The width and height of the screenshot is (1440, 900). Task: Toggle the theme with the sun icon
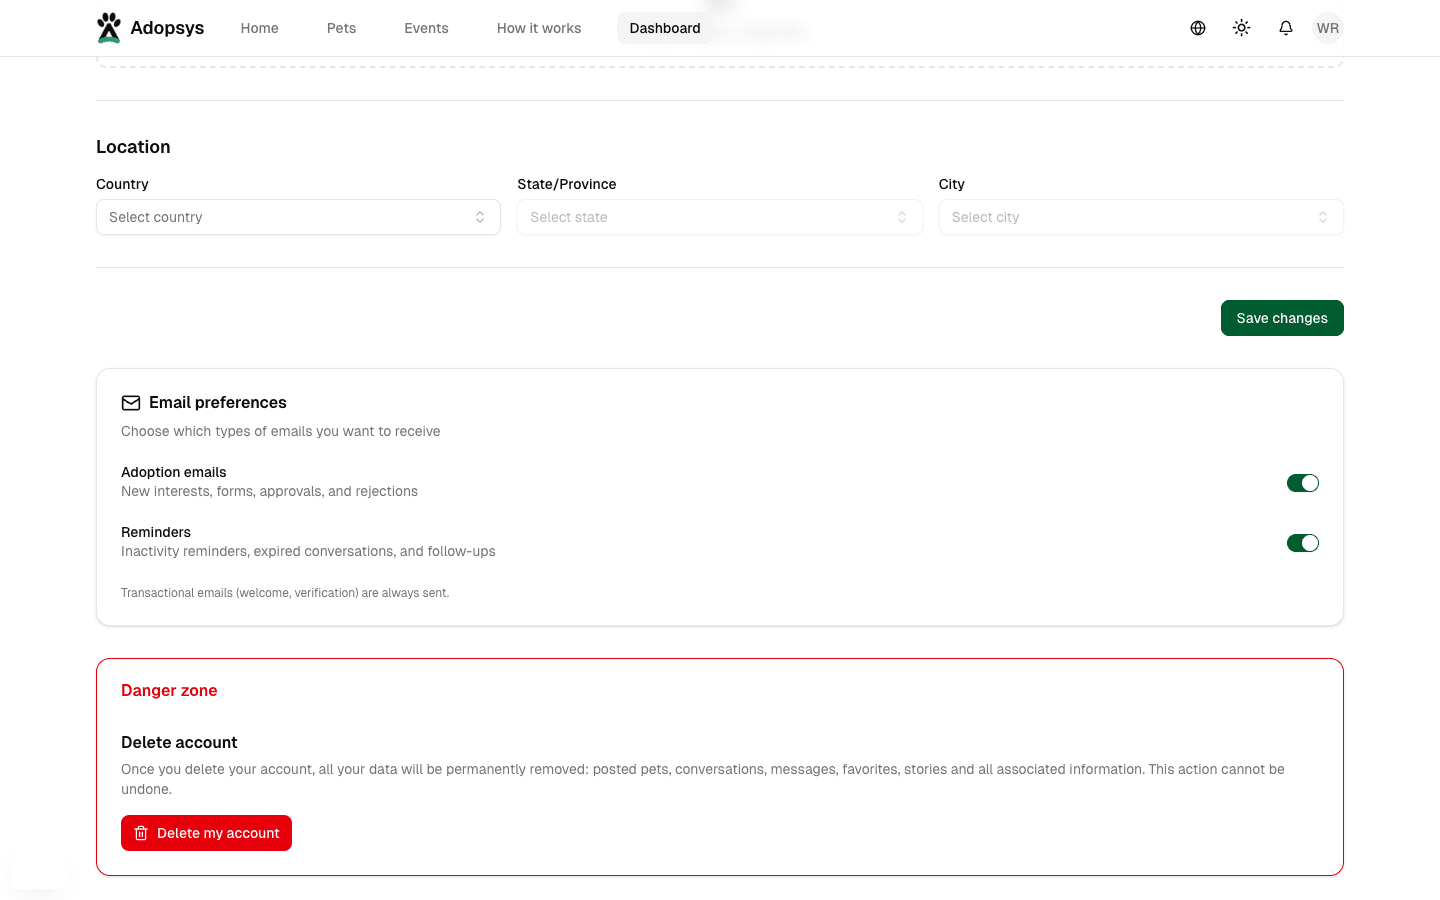click(x=1241, y=27)
